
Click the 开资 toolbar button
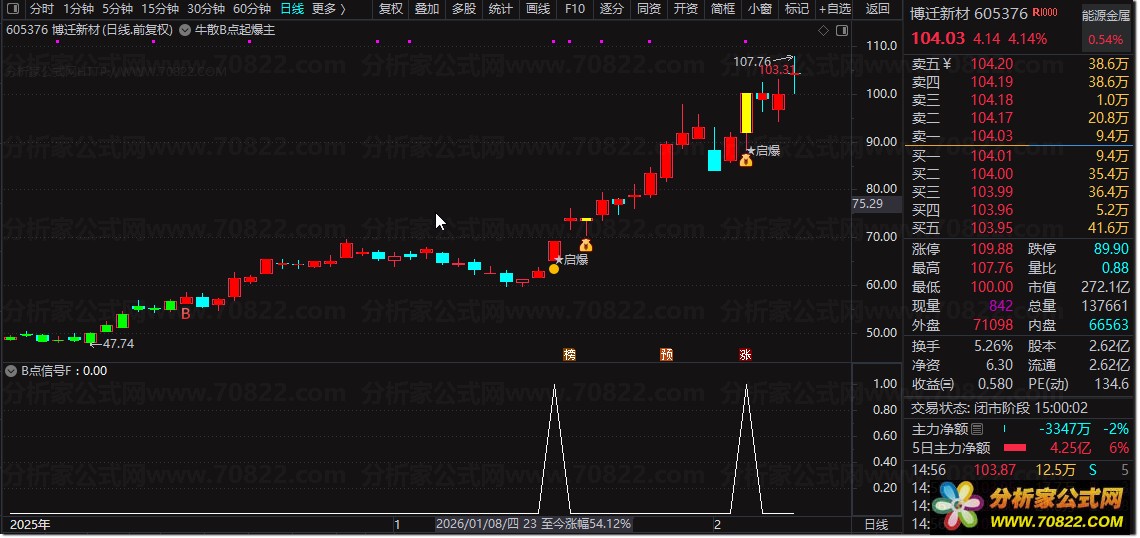coord(686,9)
